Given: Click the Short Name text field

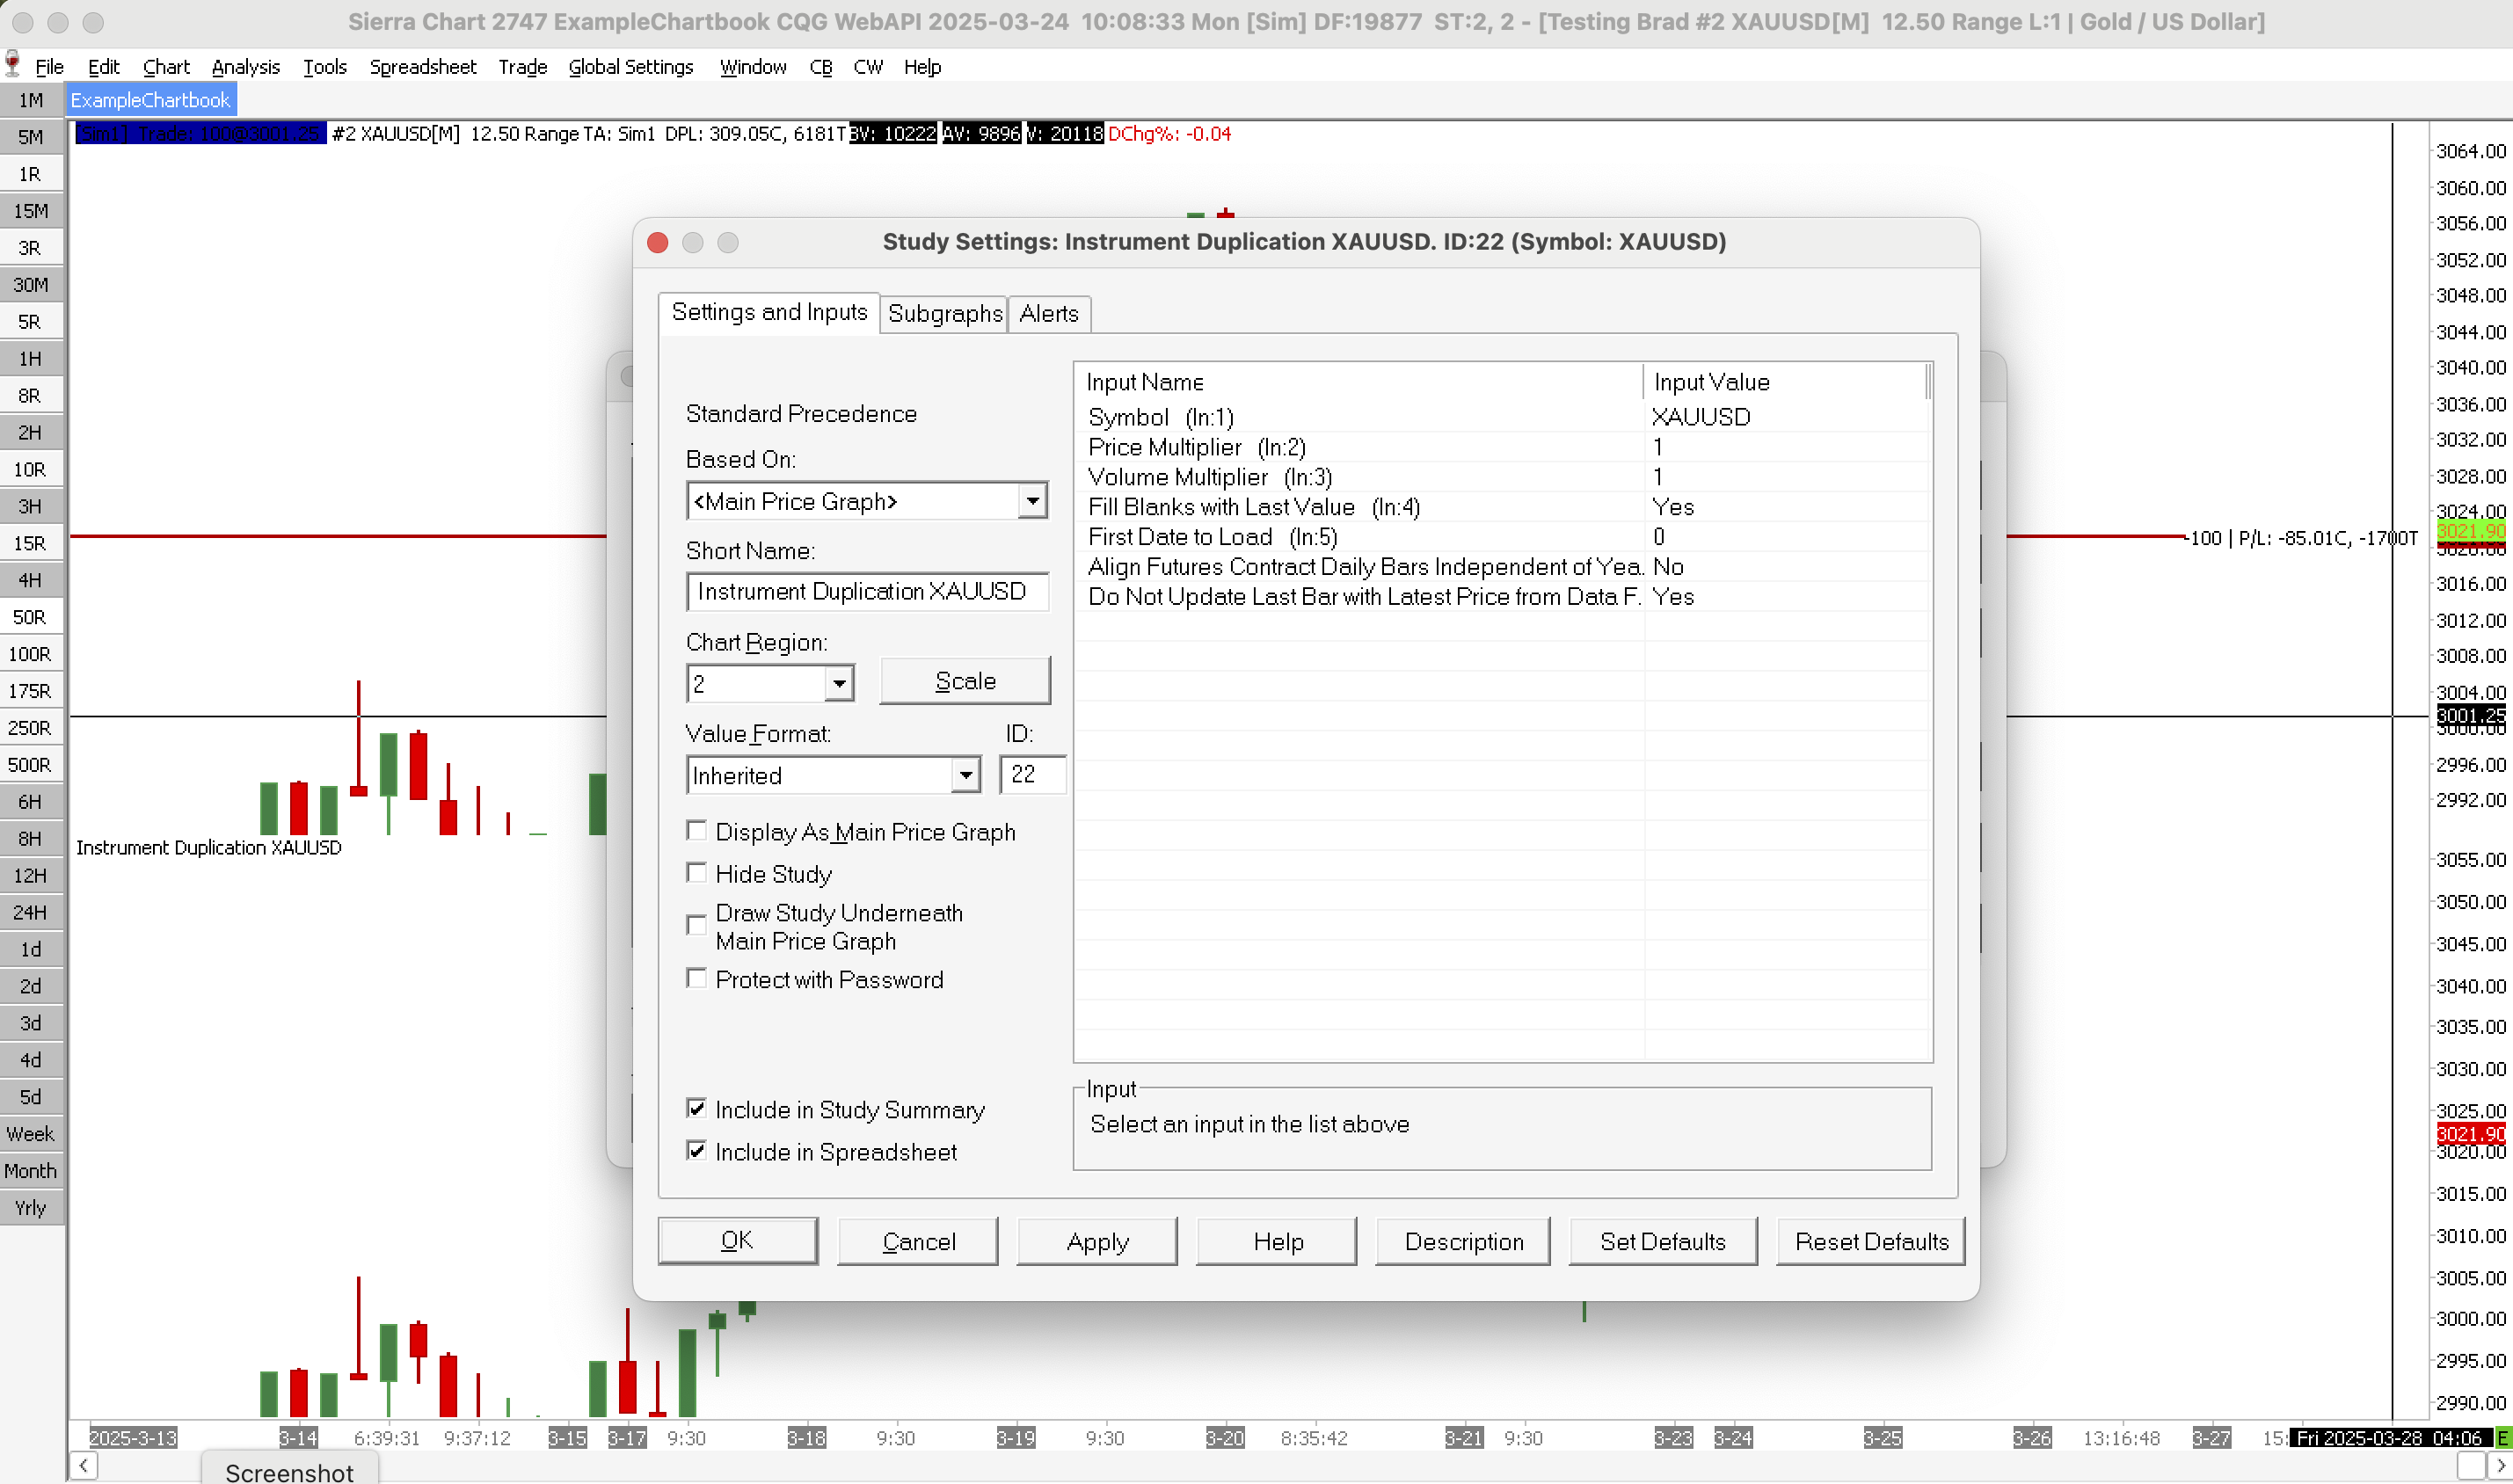Looking at the screenshot, I should pyautogui.click(x=866, y=592).
